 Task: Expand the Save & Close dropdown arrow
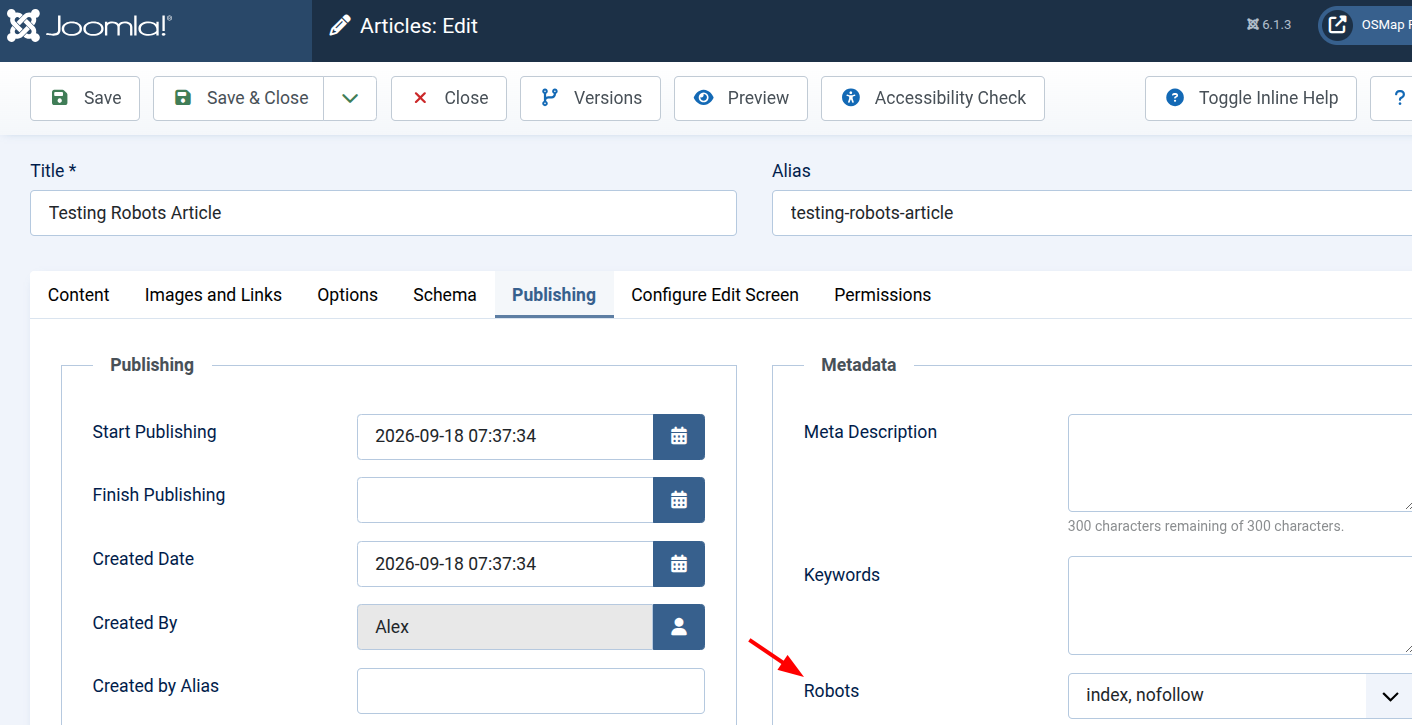pyautogui.click(x=350, y=98)
